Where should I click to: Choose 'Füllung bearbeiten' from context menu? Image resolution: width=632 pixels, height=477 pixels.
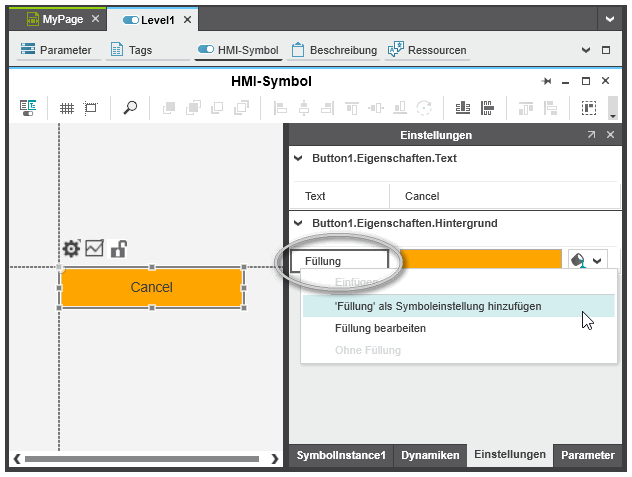[380, 328]
